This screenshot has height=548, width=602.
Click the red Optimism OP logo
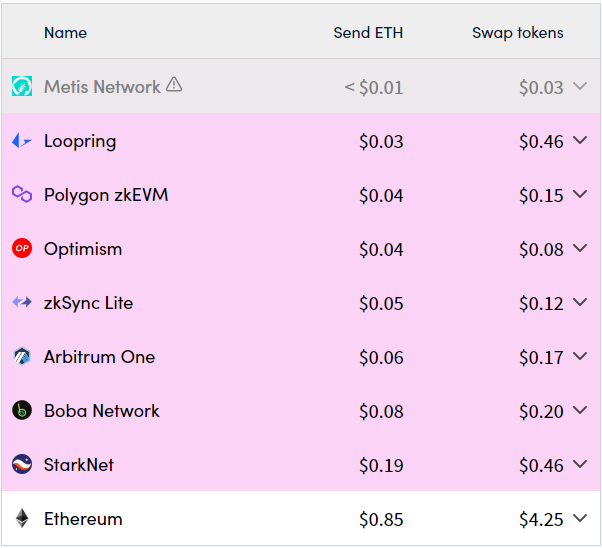(22, 248)
